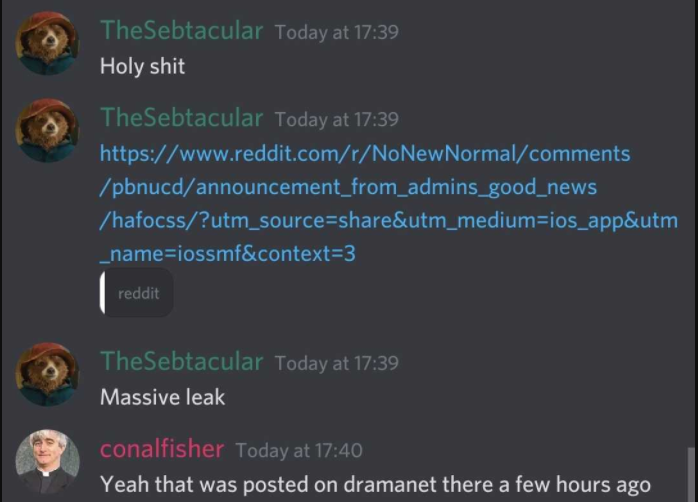Click the timestamp on the 'Massive leak' message

[337, 363]
